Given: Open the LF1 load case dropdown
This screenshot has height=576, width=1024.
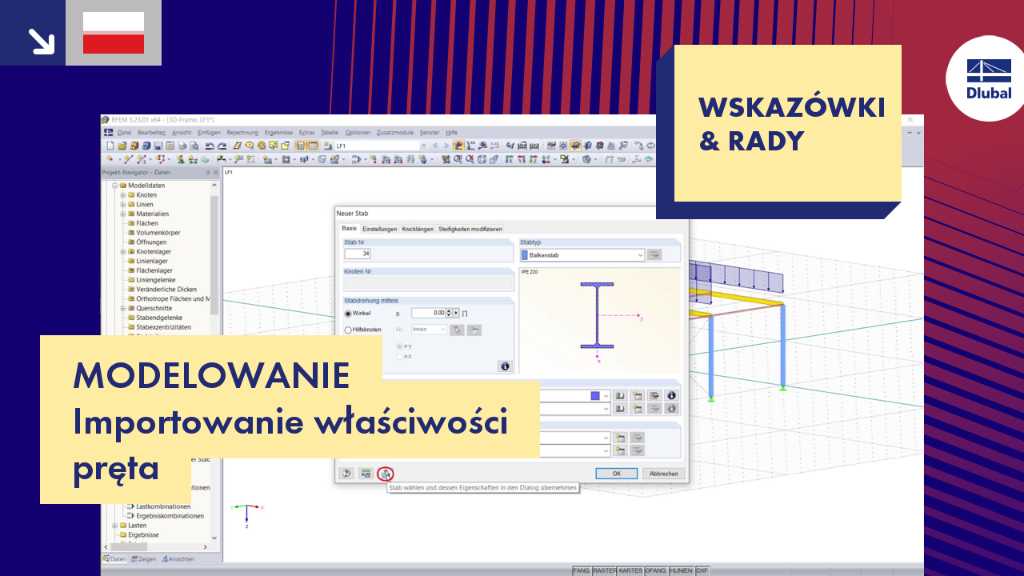Looking at the screenshot, I should coord(381,146).
